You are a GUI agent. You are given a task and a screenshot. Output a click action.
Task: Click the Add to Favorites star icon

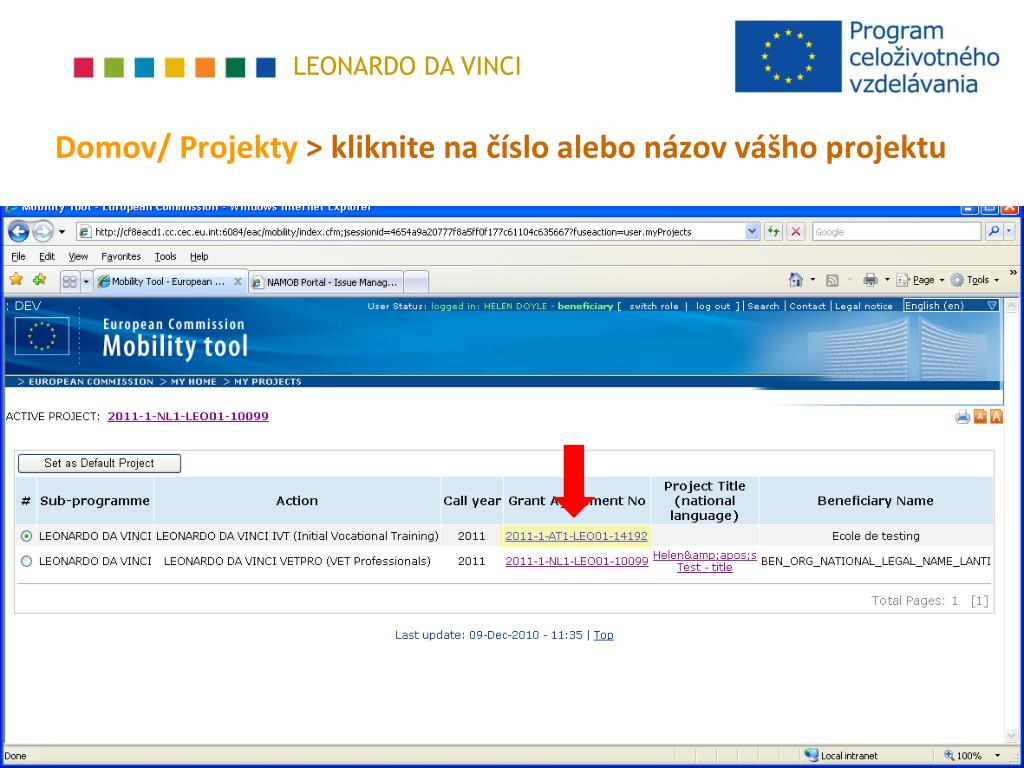[40, 280]
